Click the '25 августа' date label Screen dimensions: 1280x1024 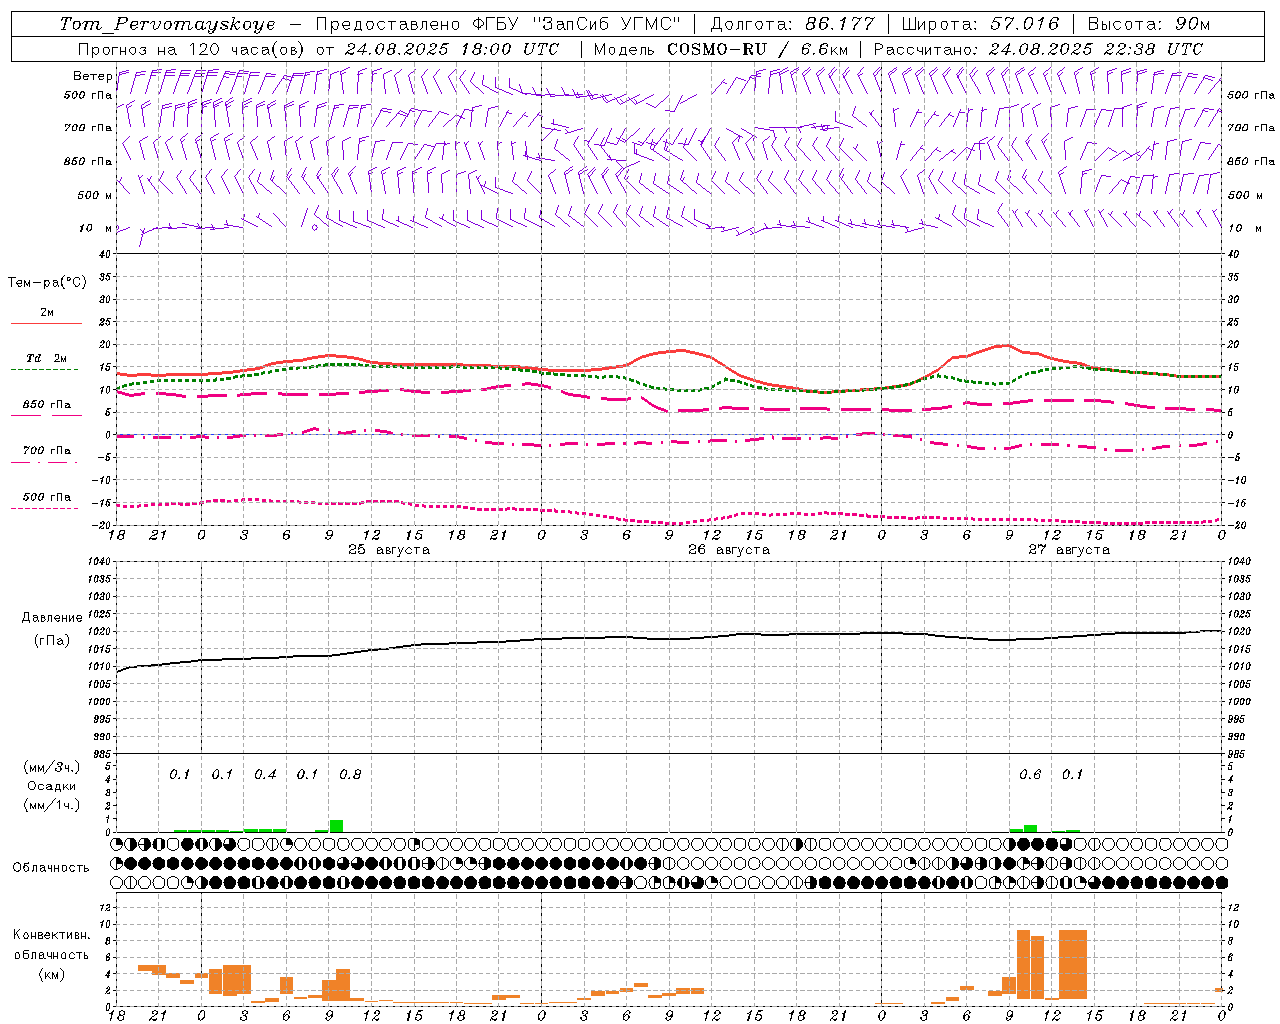(389, 550)
